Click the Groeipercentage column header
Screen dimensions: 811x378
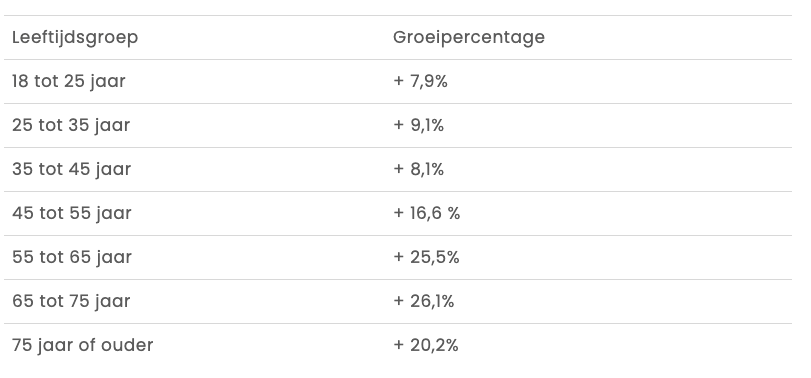tap(469, 38)
